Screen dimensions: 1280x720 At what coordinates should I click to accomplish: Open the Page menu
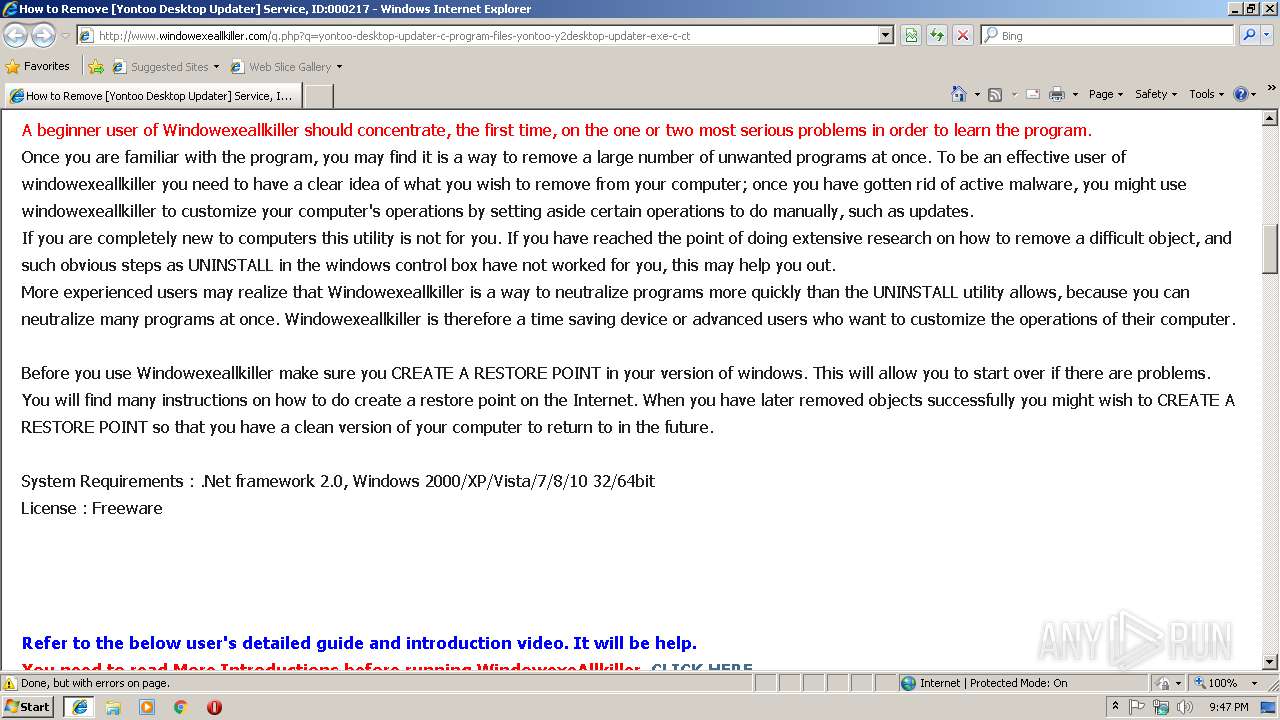point(1105,94)
